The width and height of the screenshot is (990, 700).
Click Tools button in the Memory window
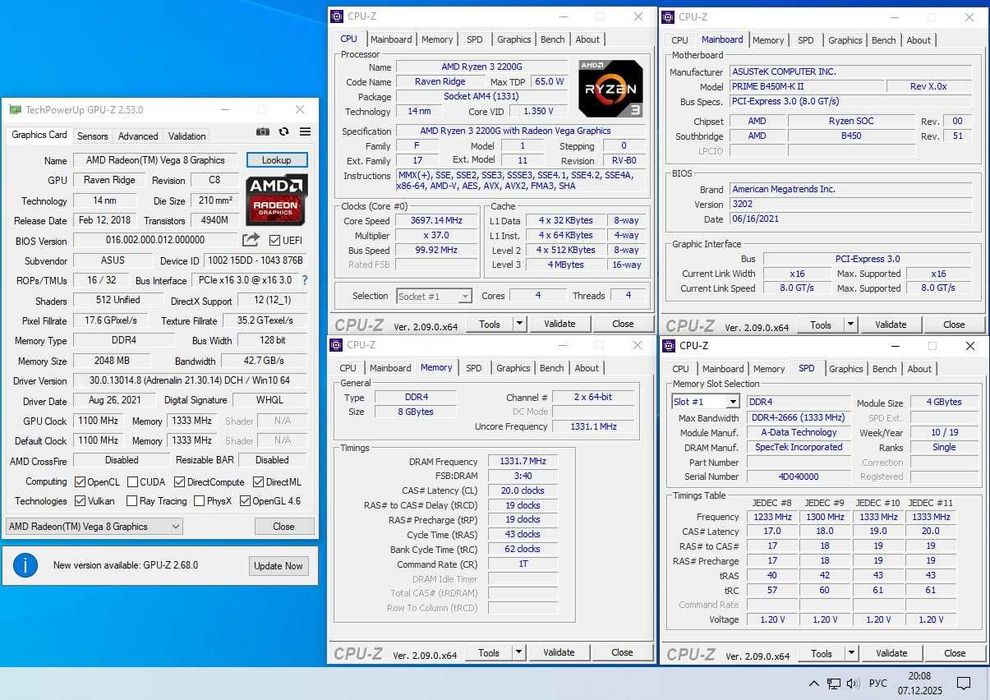click(x=489, y=652)
